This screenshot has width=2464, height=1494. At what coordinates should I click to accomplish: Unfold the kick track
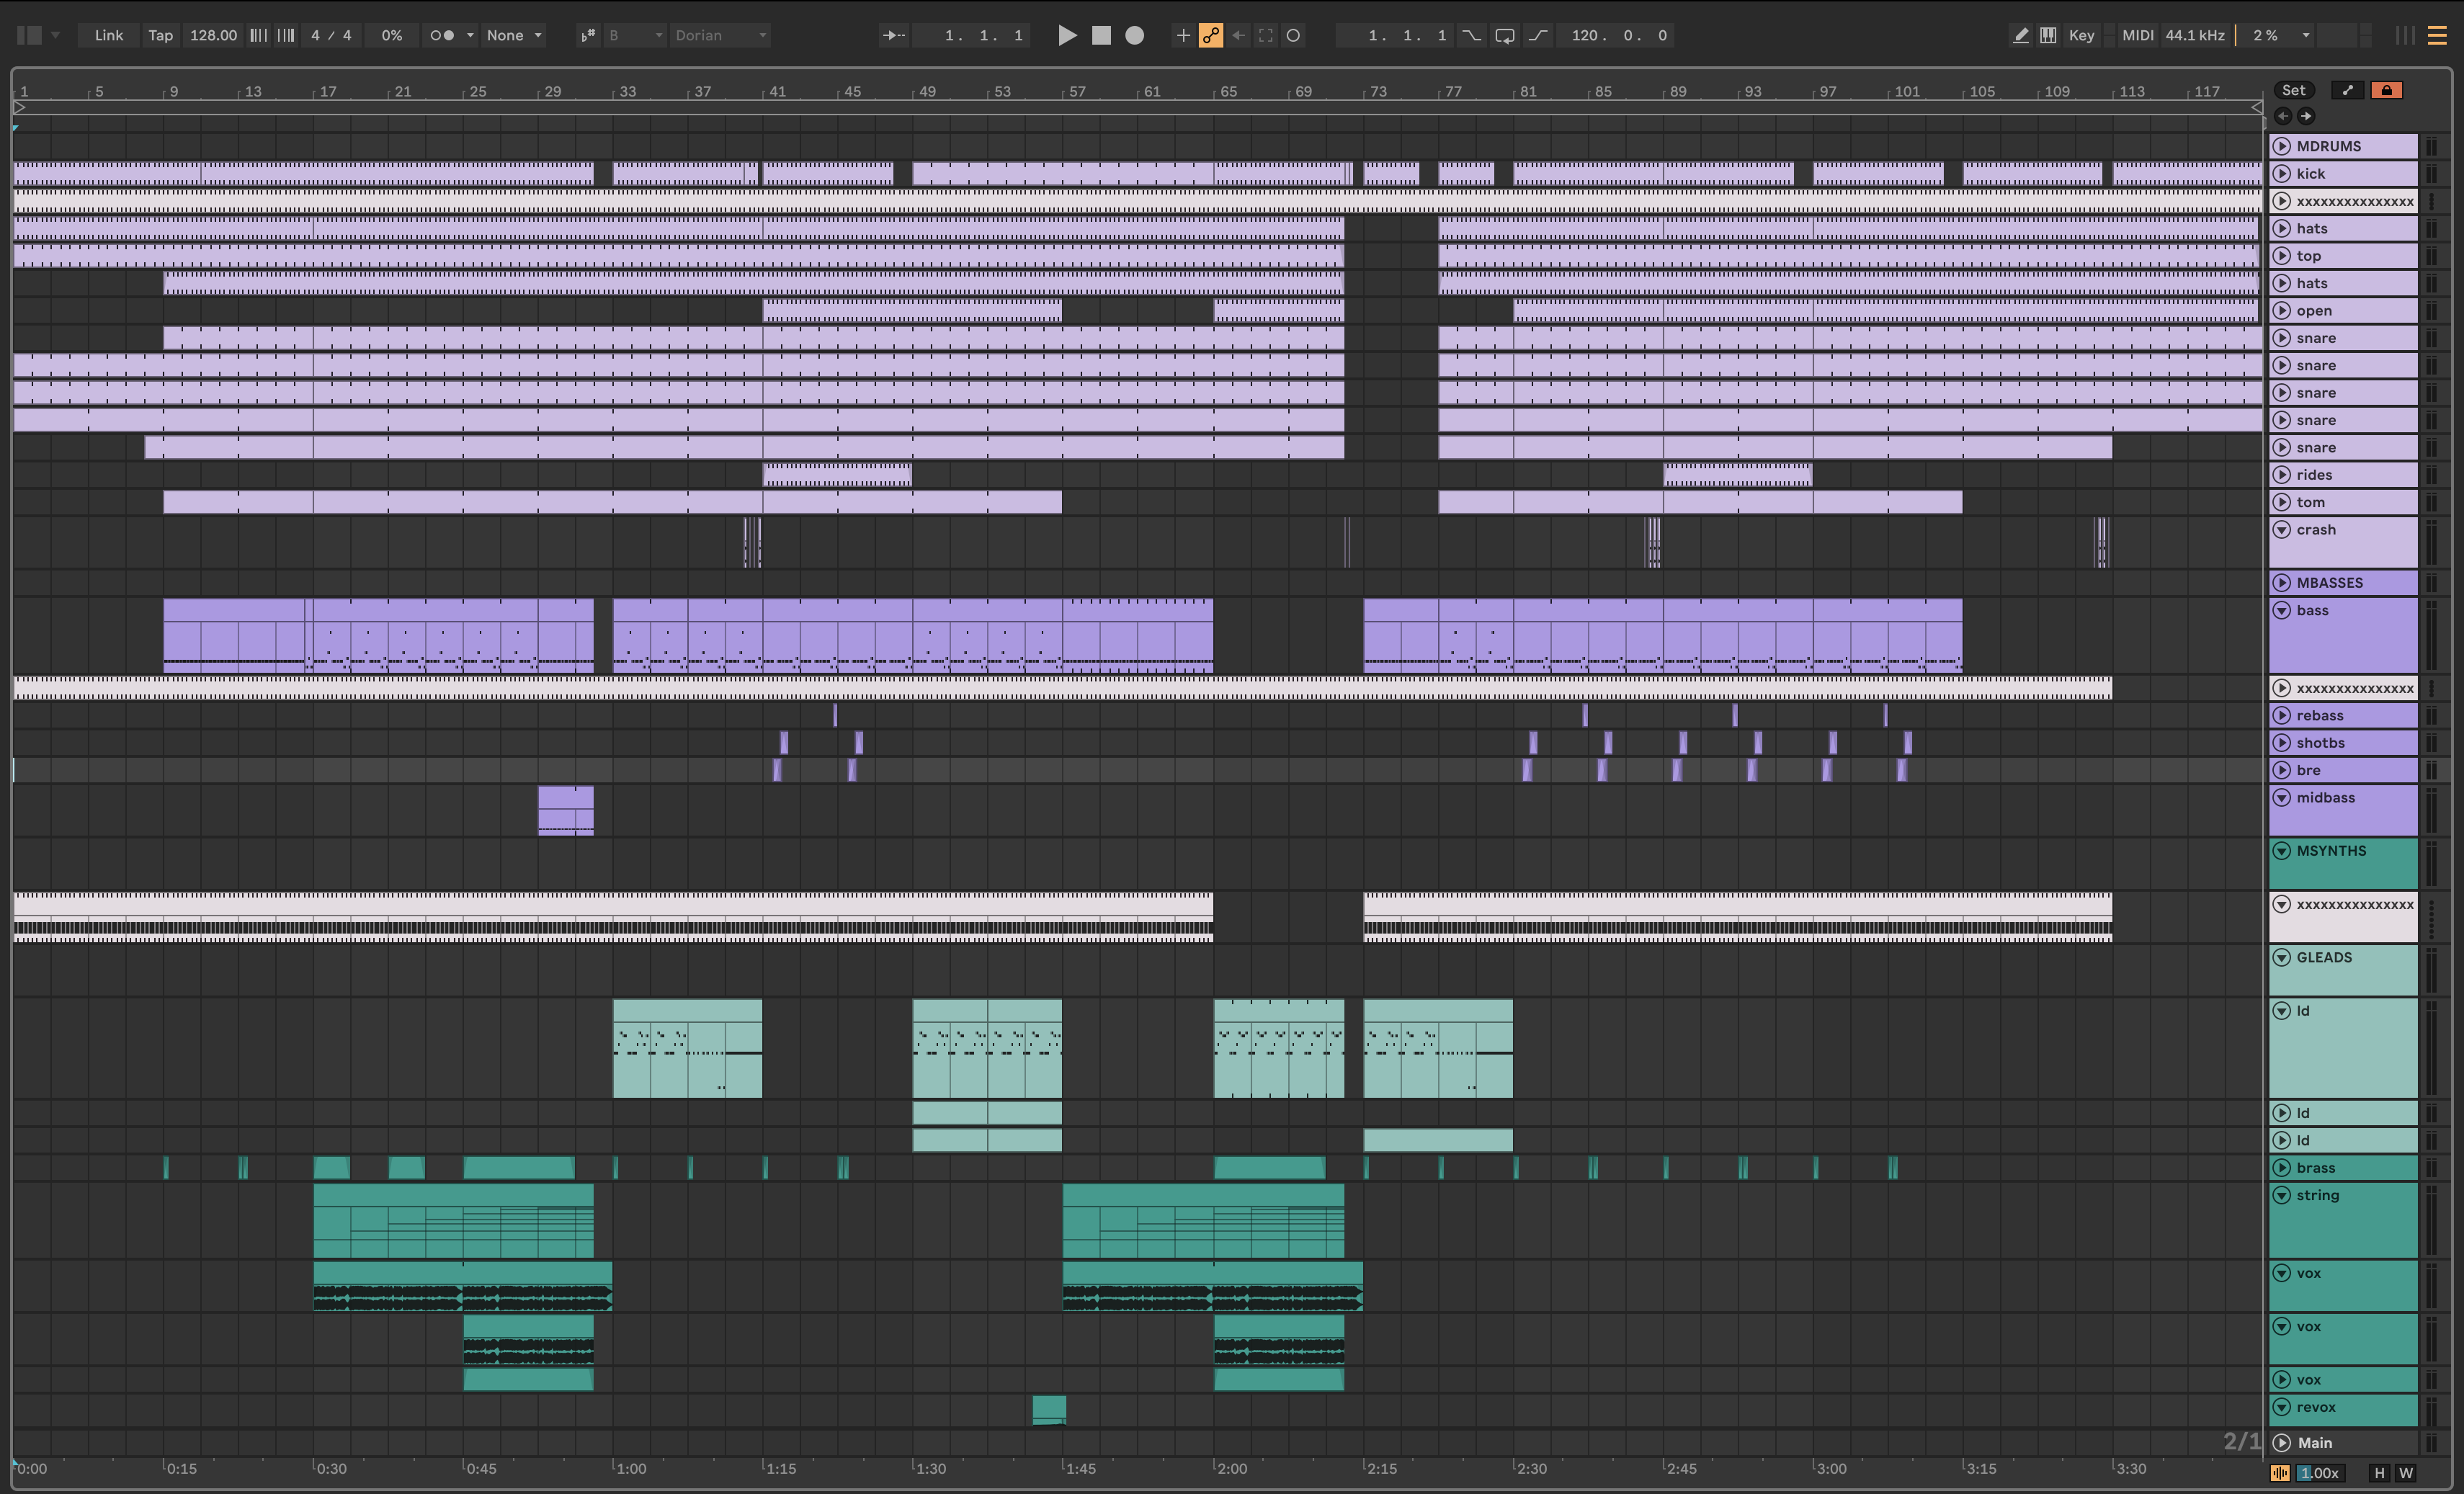click(2282, 173)
